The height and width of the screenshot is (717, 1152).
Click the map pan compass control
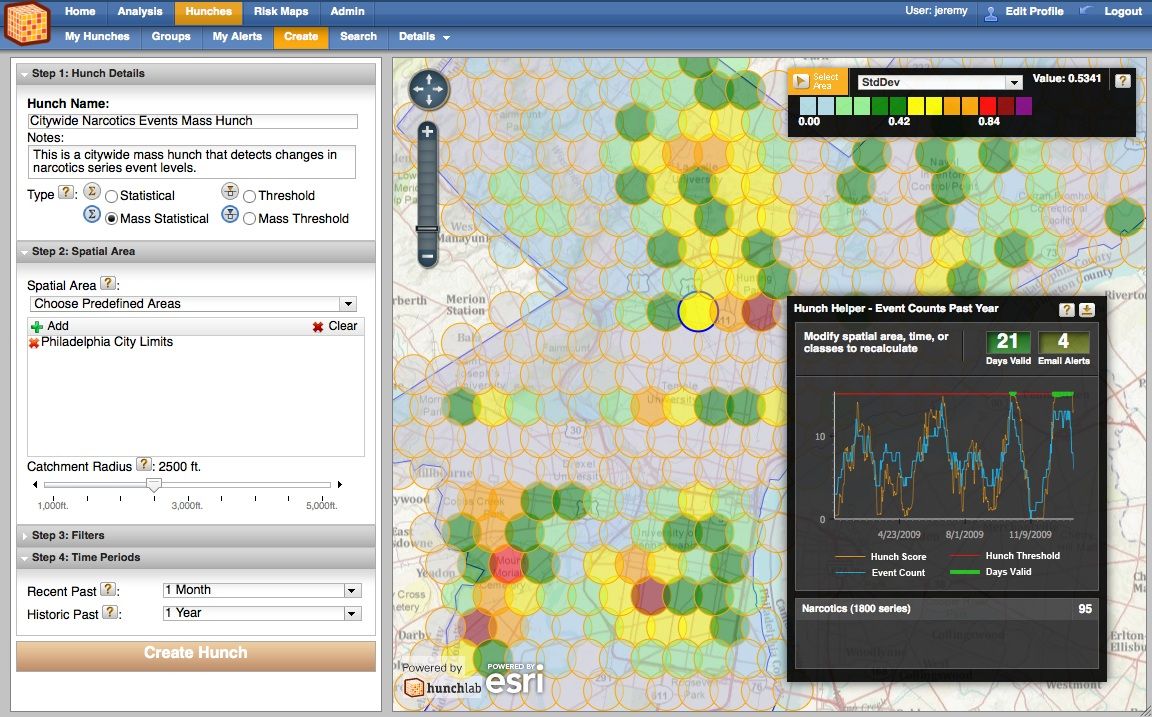428,88
